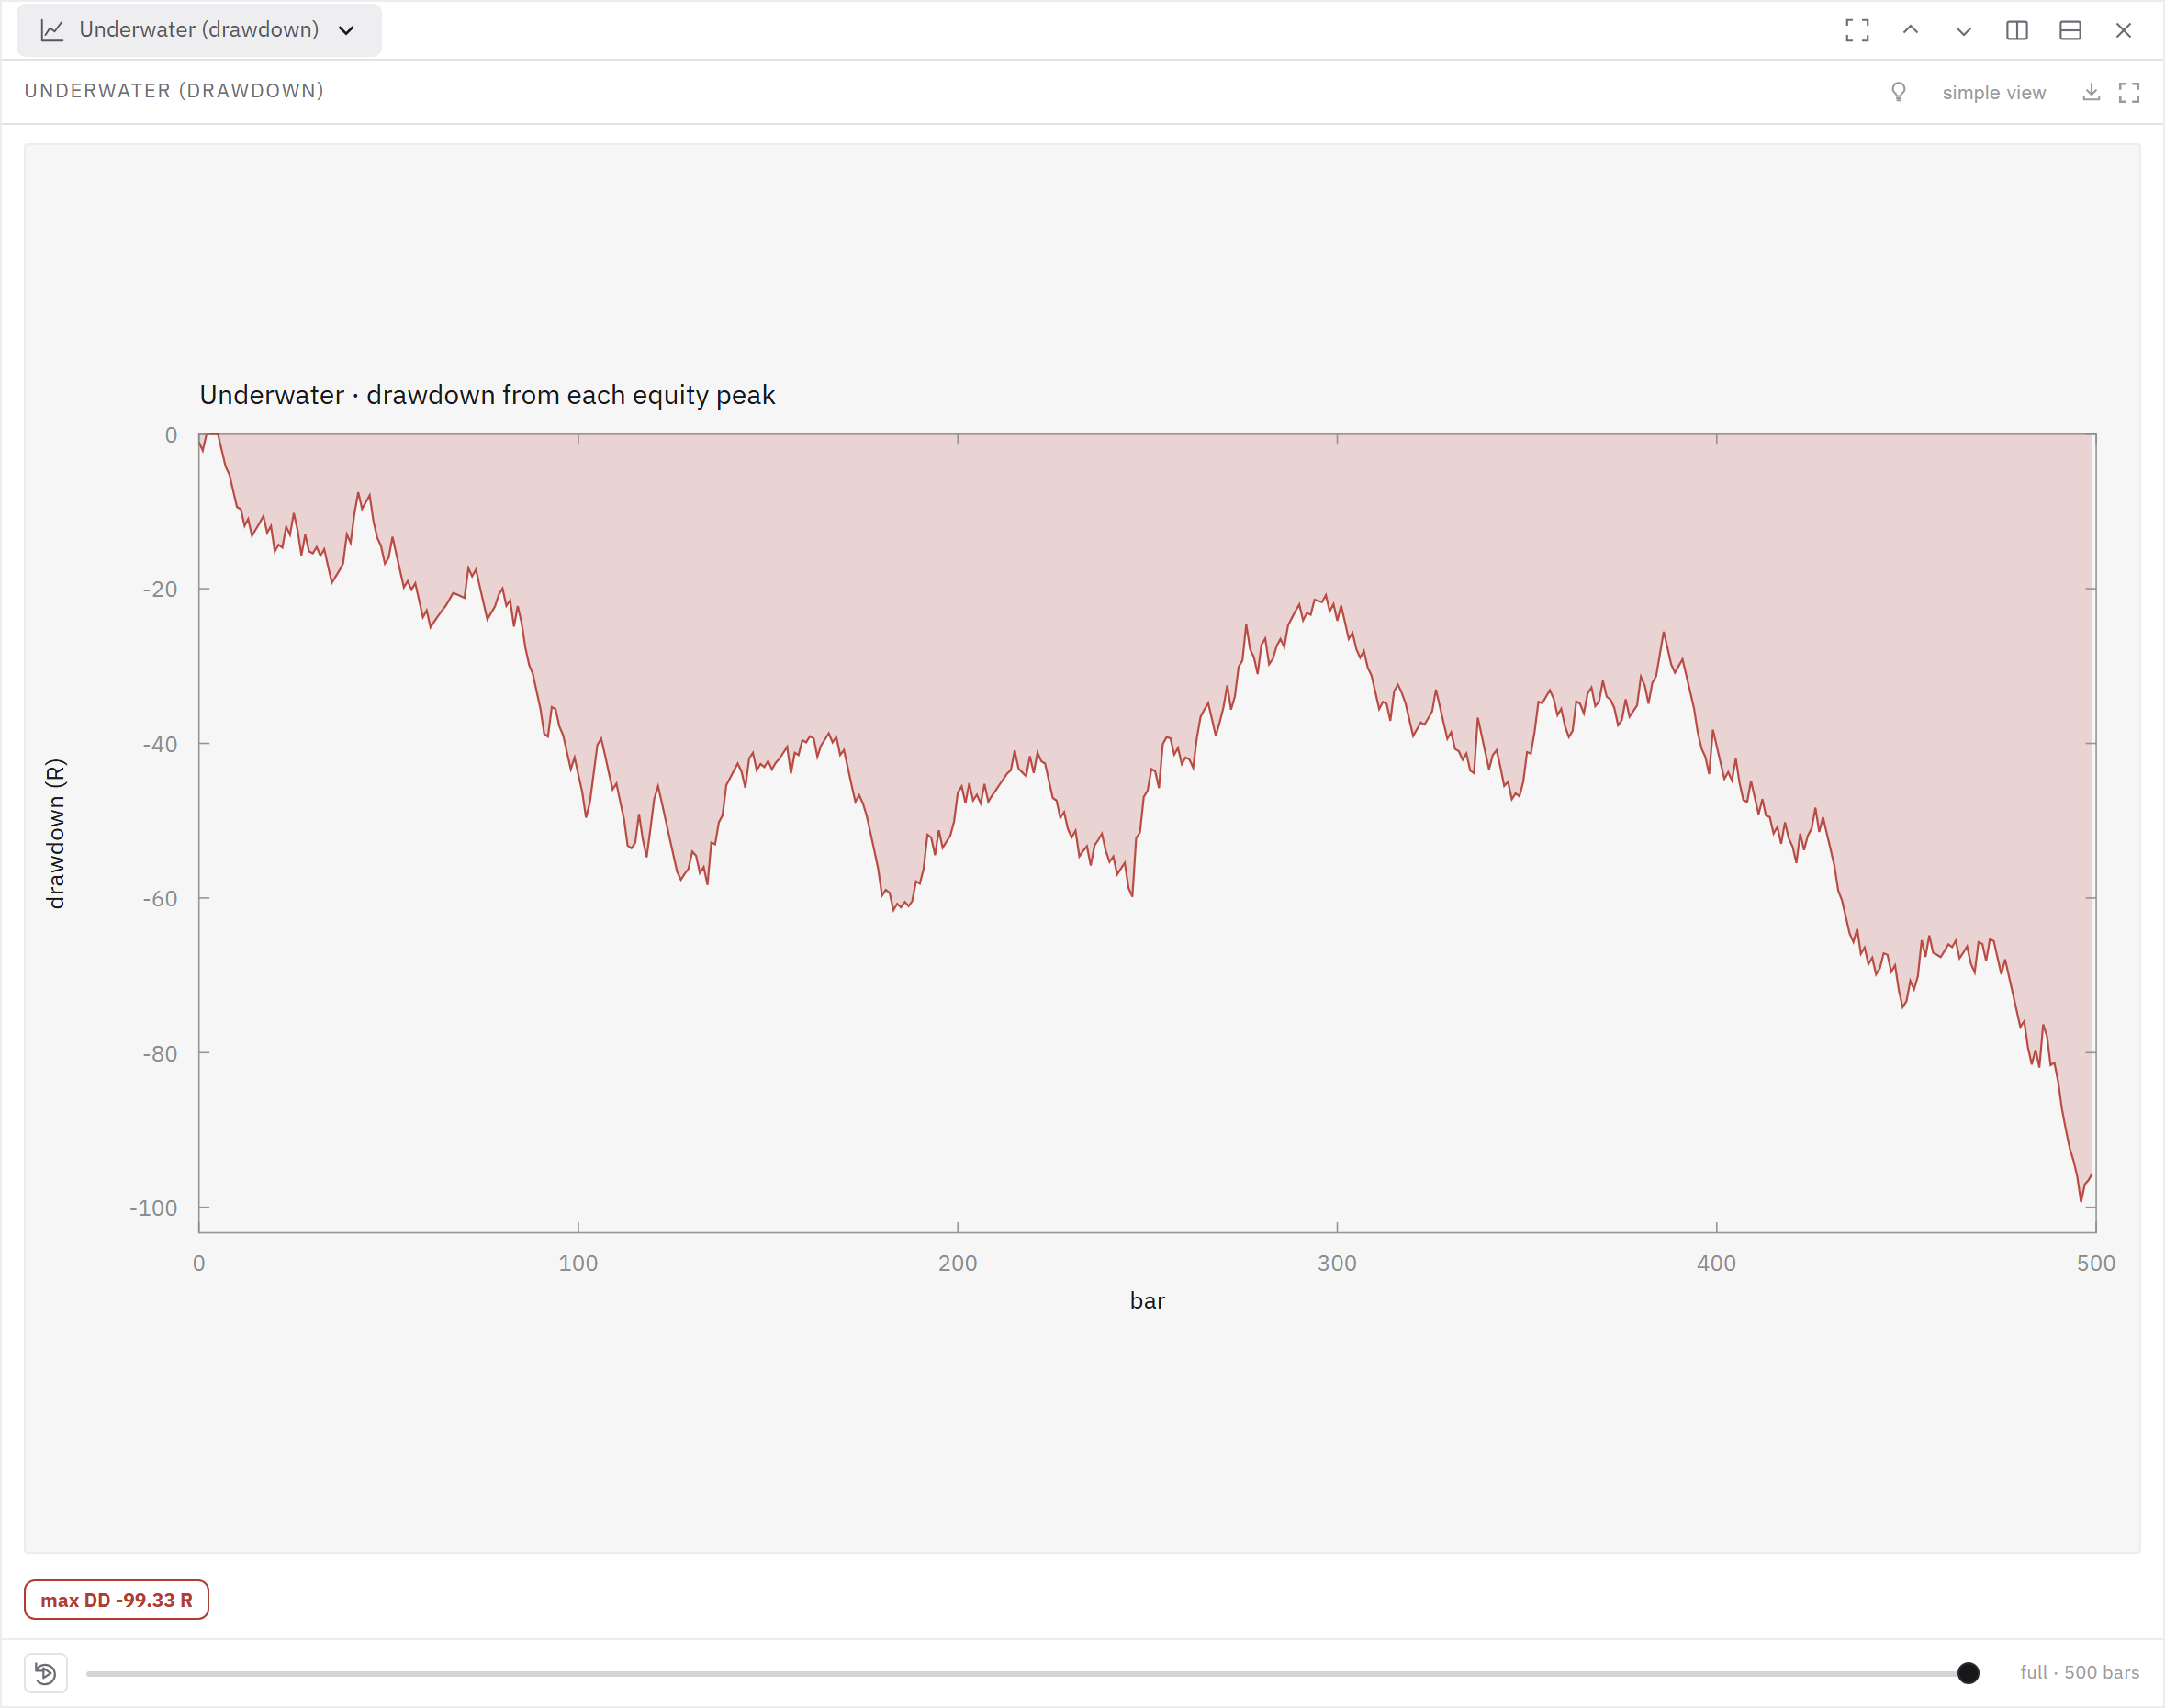Expand chart with the small fullscreen icon
This screenshot has height=1708, width=2165.
[2129, 92]
